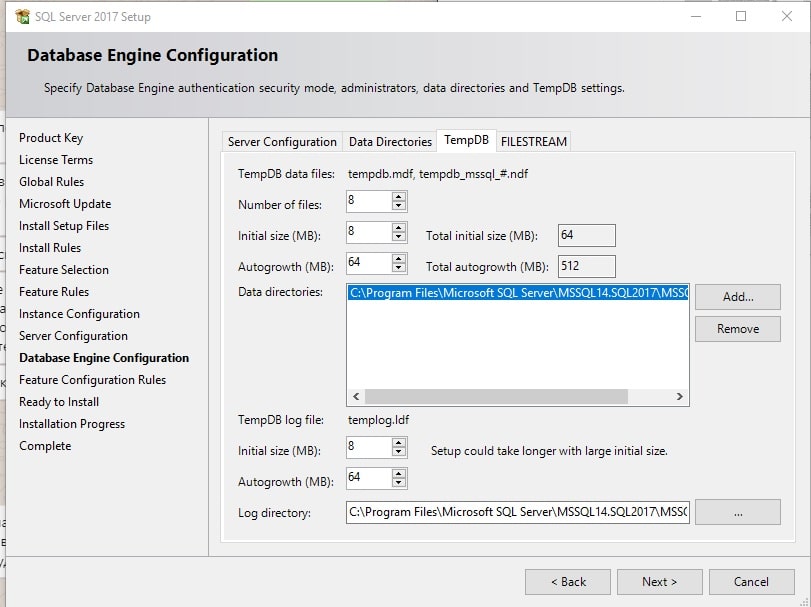Cancel the SQL Server setup

(751, 581)
